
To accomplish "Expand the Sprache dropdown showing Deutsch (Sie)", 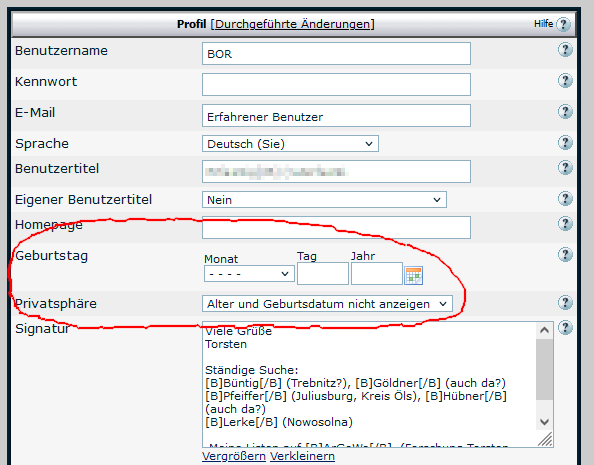I will click(x=290, y=144).
